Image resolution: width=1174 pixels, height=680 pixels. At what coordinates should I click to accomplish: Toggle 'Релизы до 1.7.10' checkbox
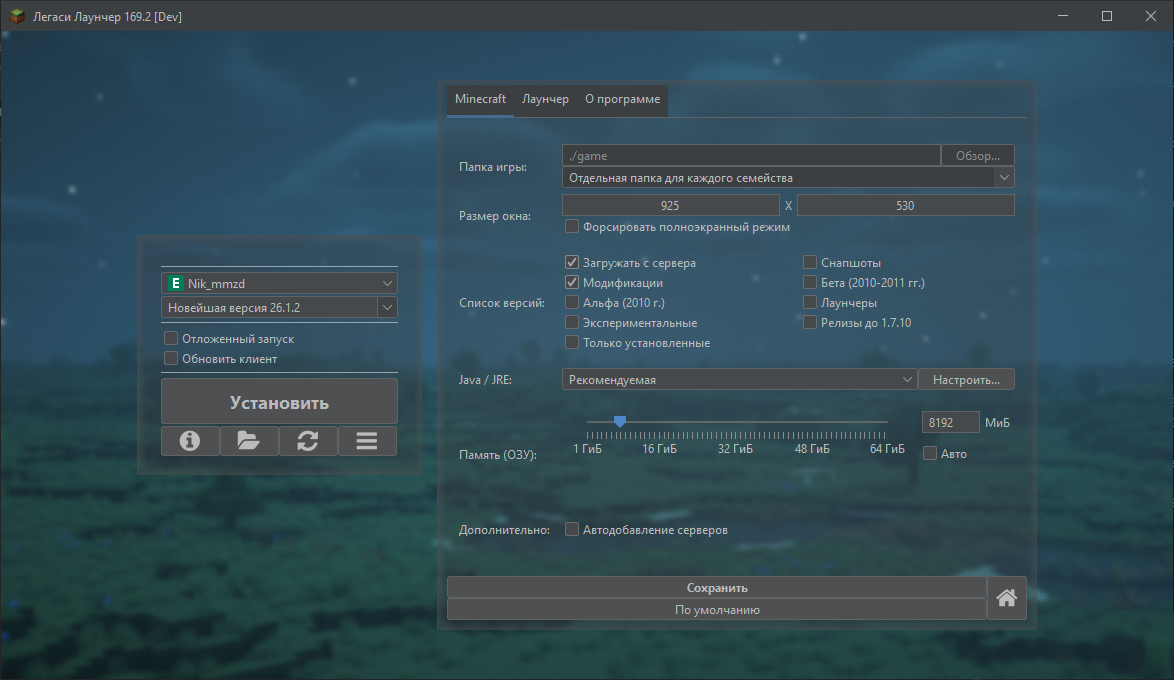pos(809,323)
